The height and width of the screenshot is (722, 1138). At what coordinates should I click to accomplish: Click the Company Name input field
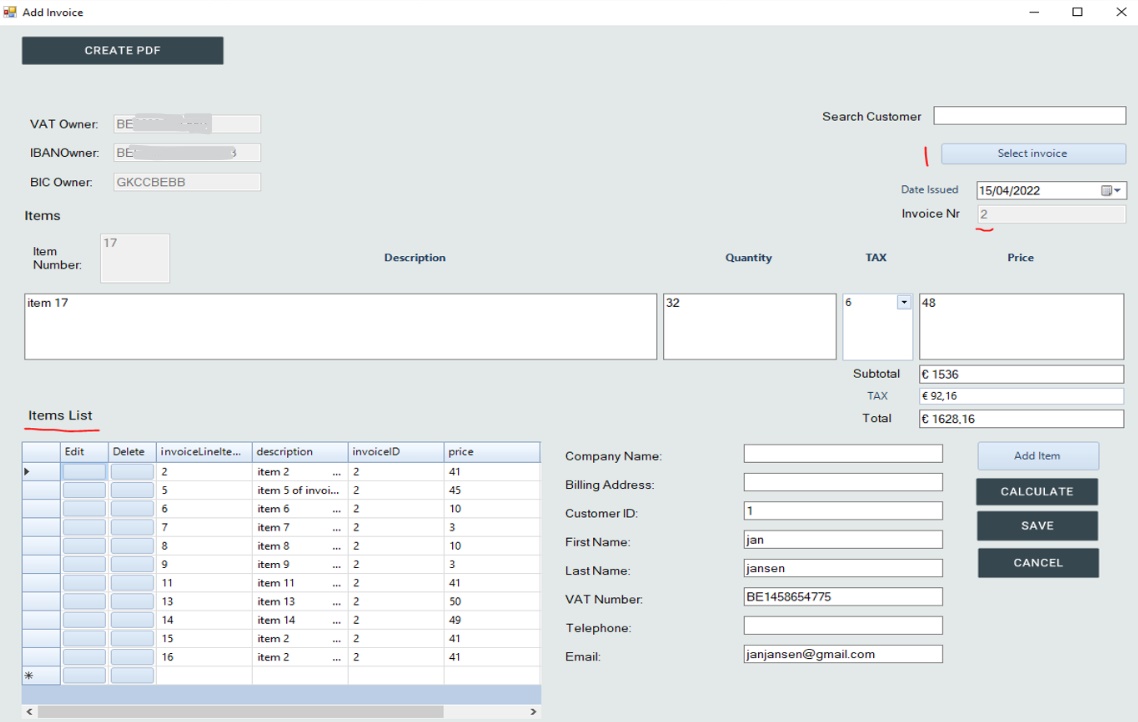point(843,454)
